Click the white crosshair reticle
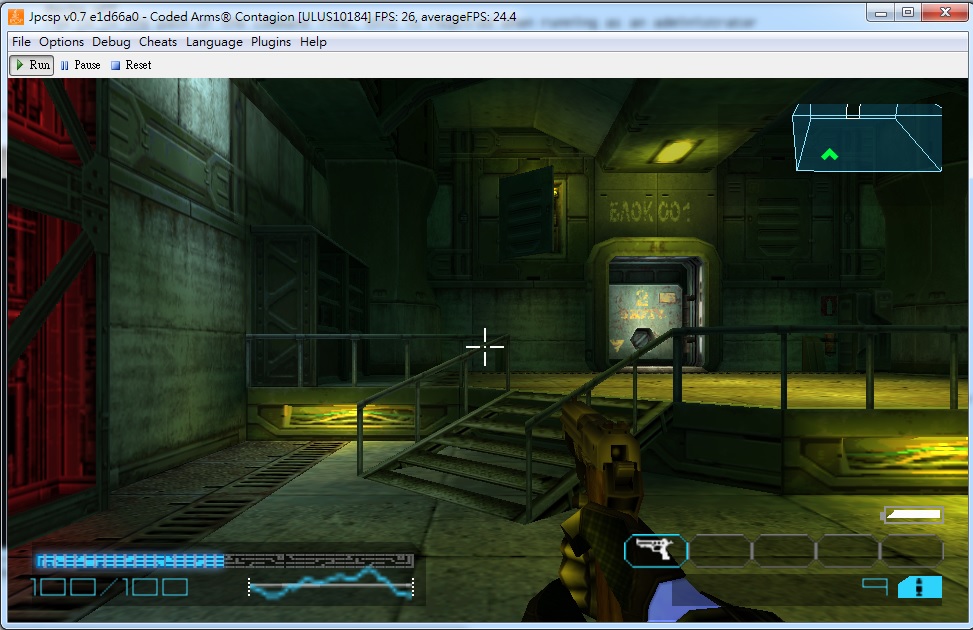 point(485,346)
